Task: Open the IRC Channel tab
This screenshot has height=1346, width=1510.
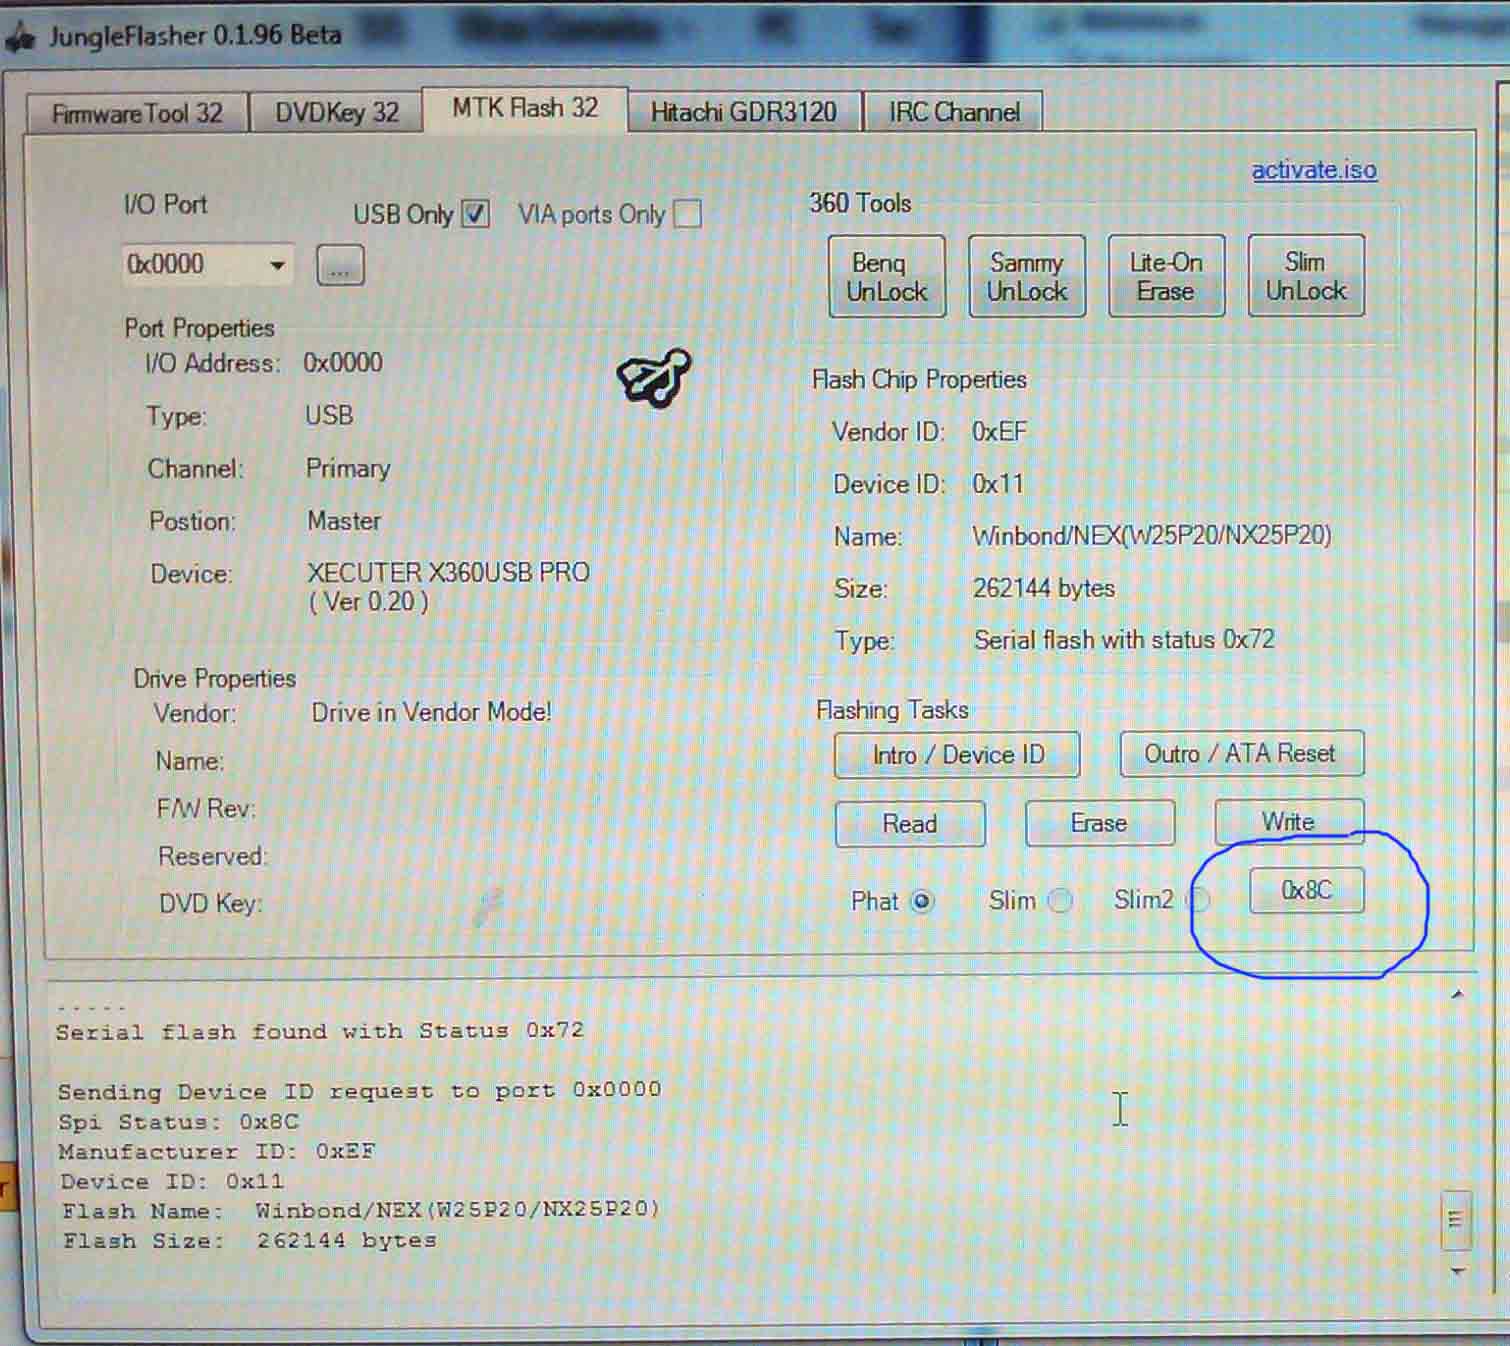Action: (x=954, y=111)
